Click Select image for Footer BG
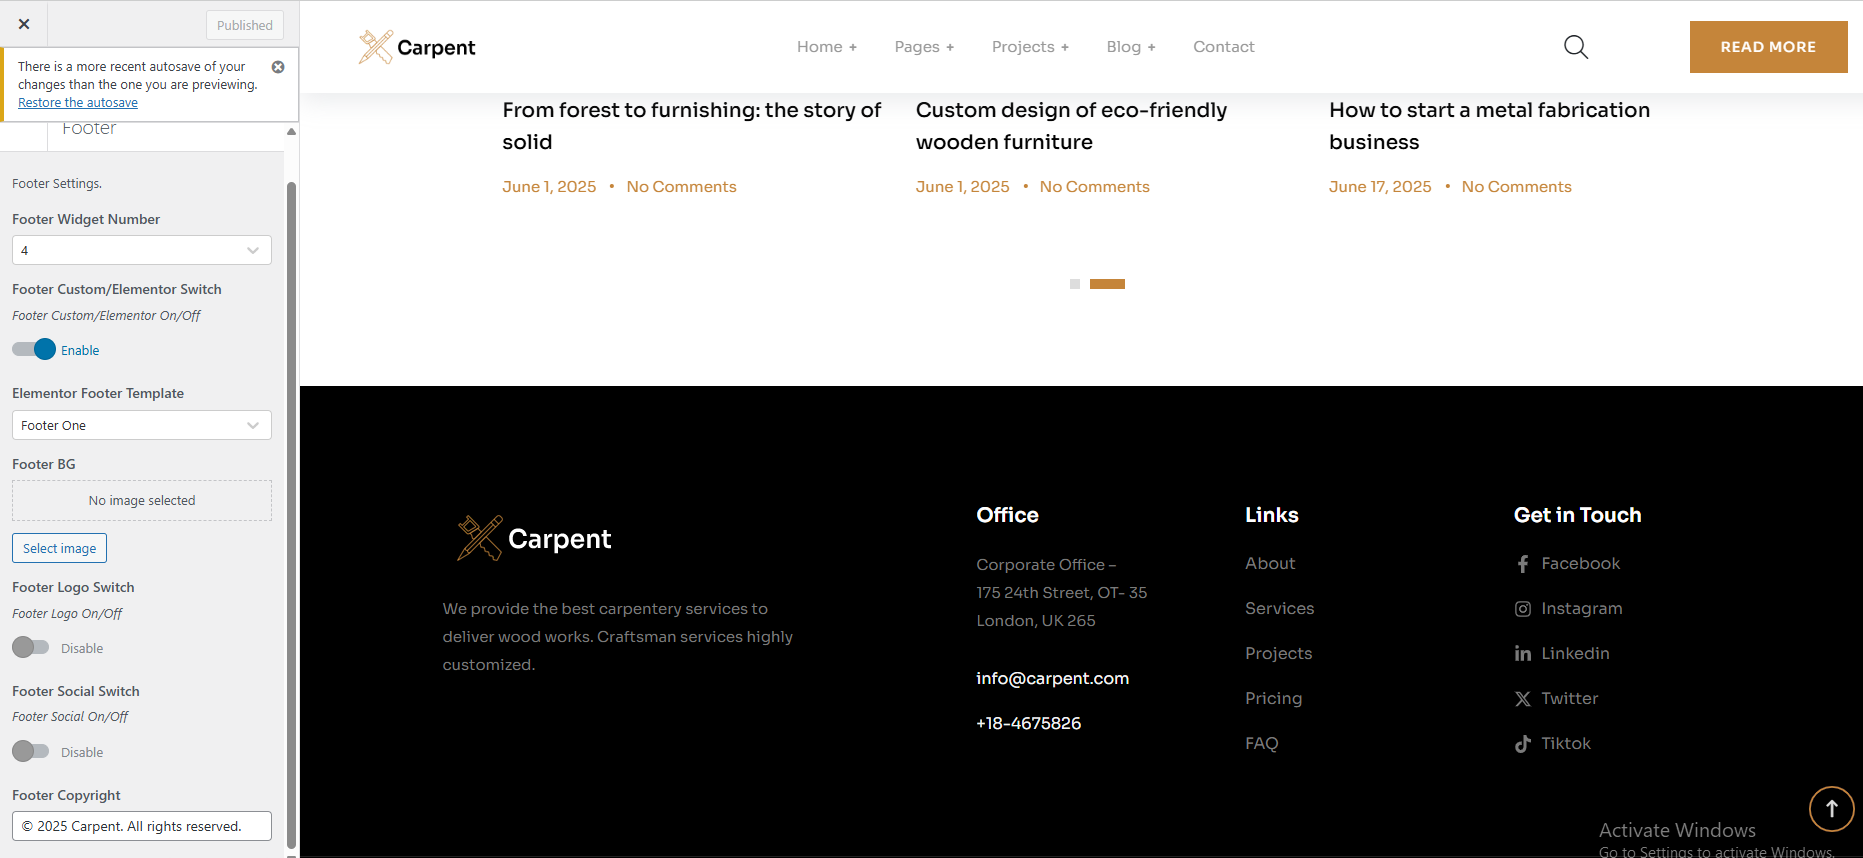This screenshot has height=858, width=1863. 59,548
